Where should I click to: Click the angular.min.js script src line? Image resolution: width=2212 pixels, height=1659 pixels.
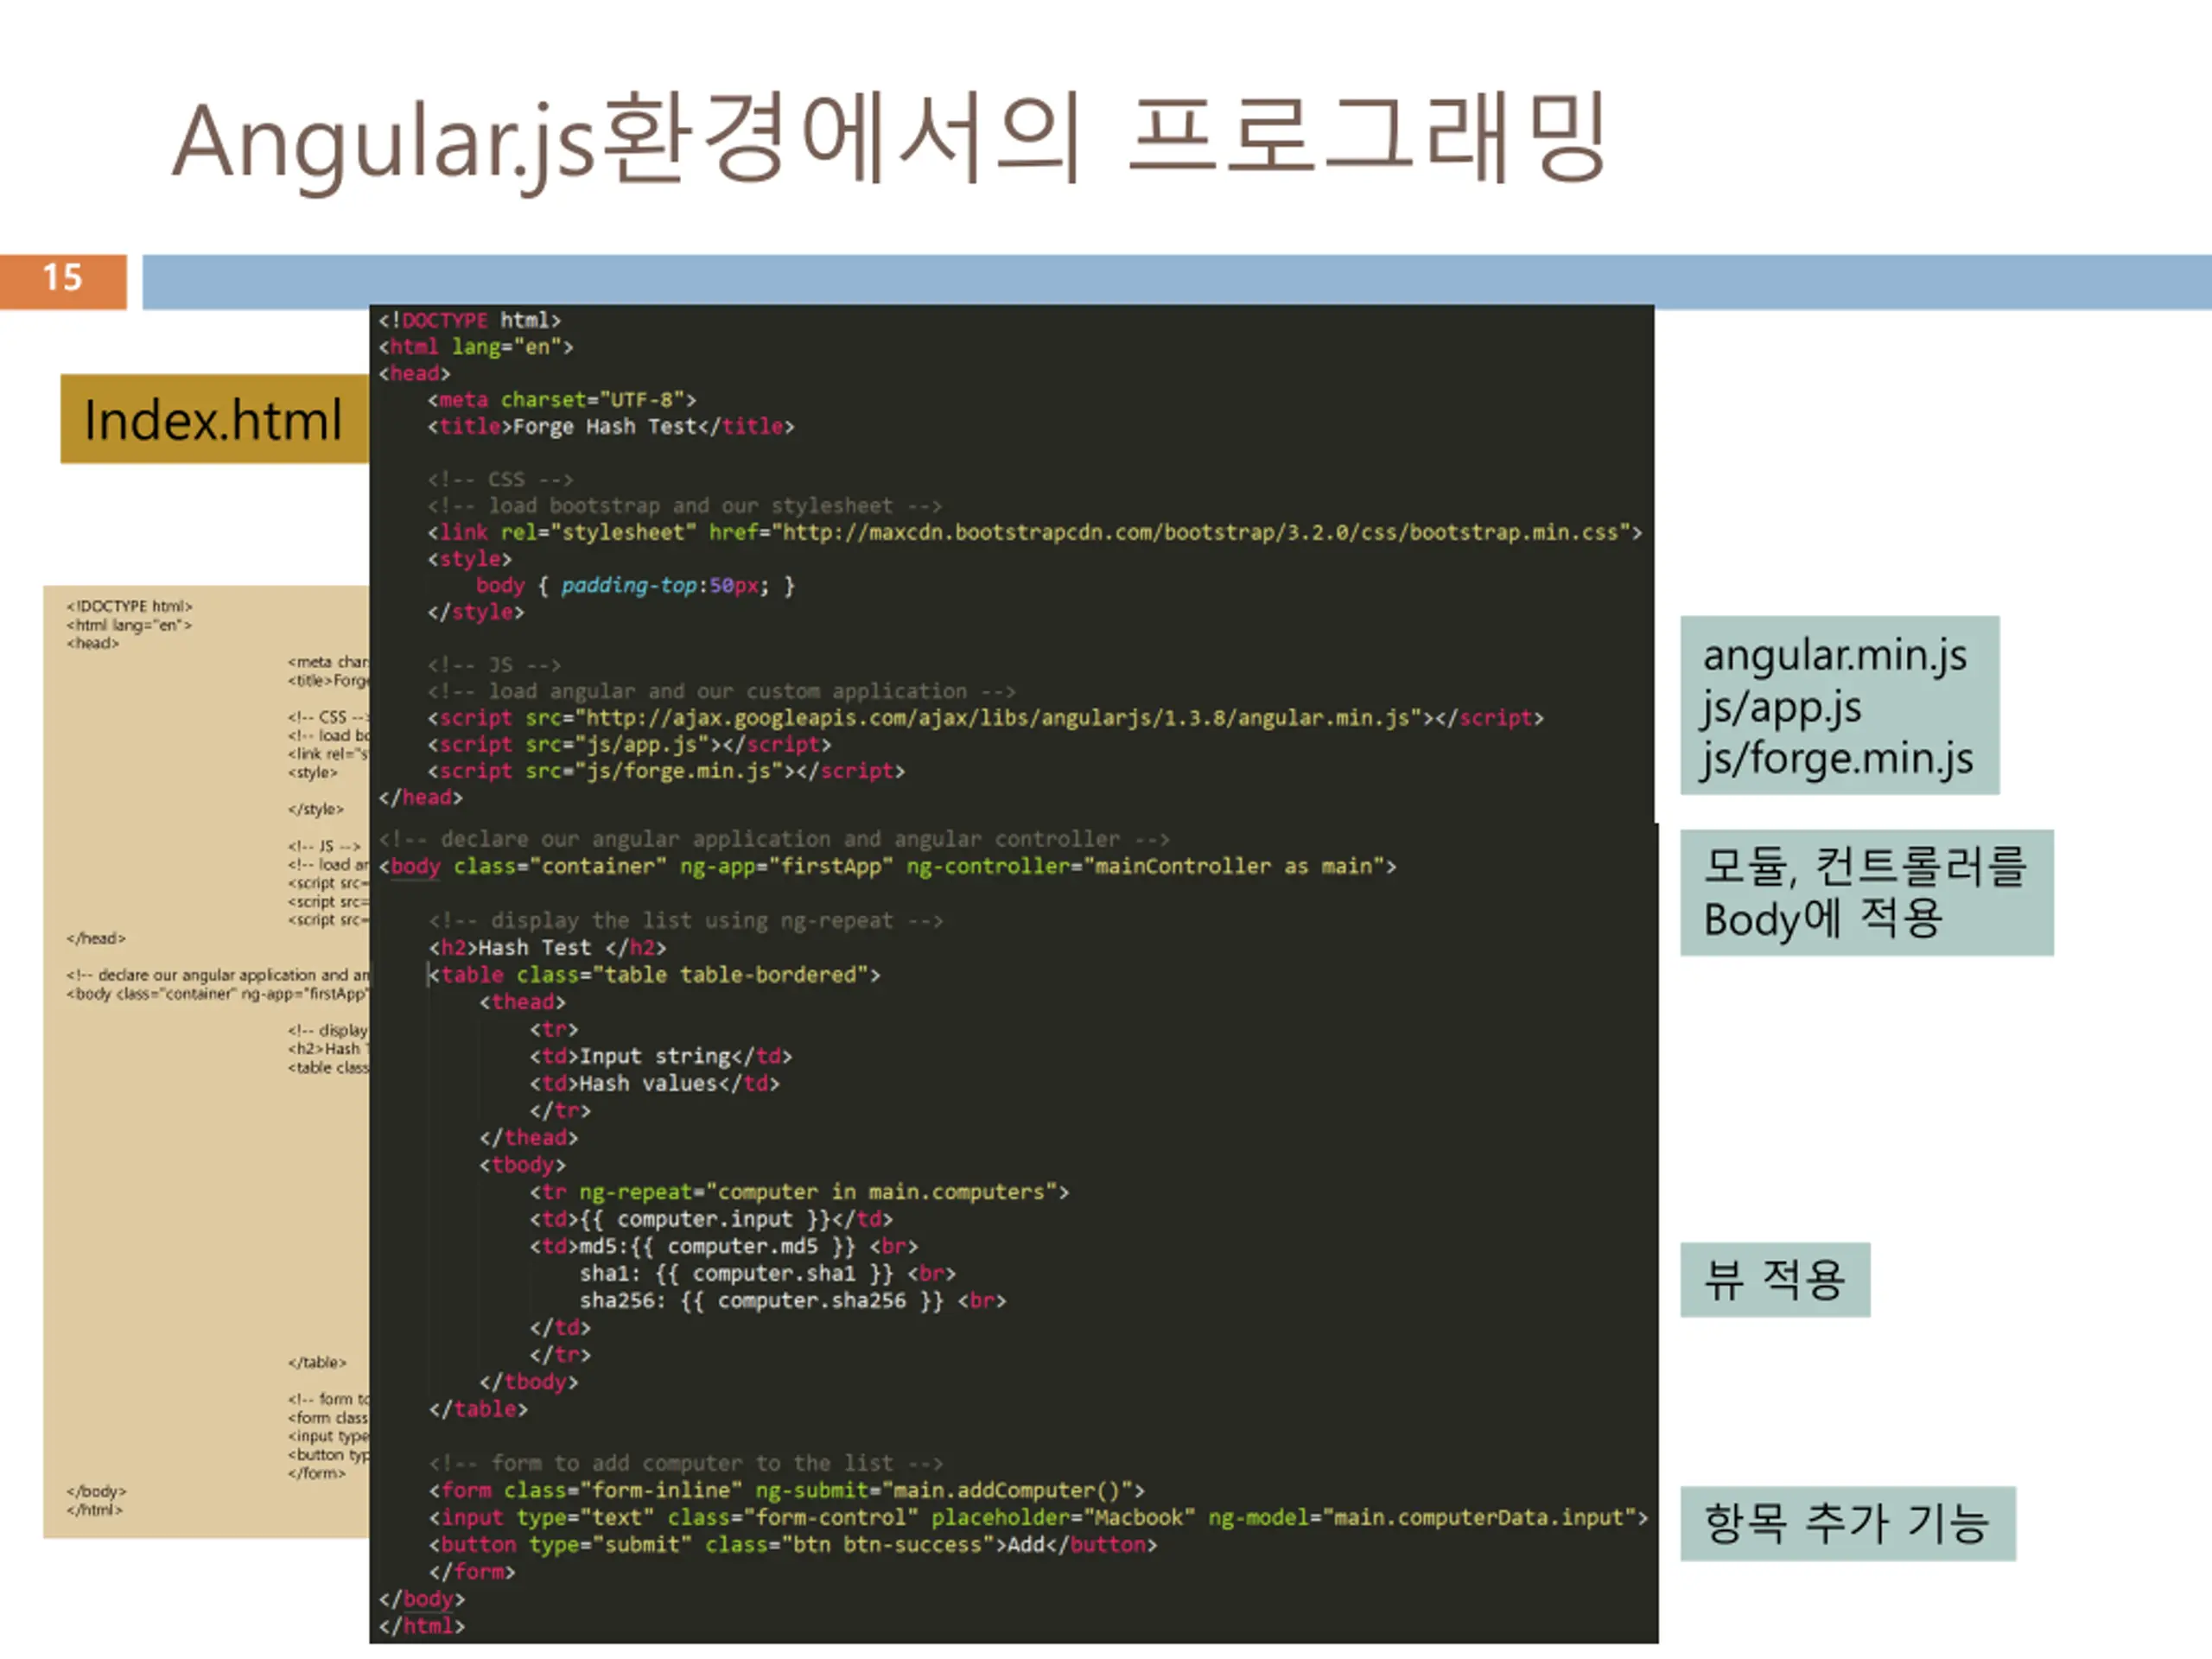point(986,718)
